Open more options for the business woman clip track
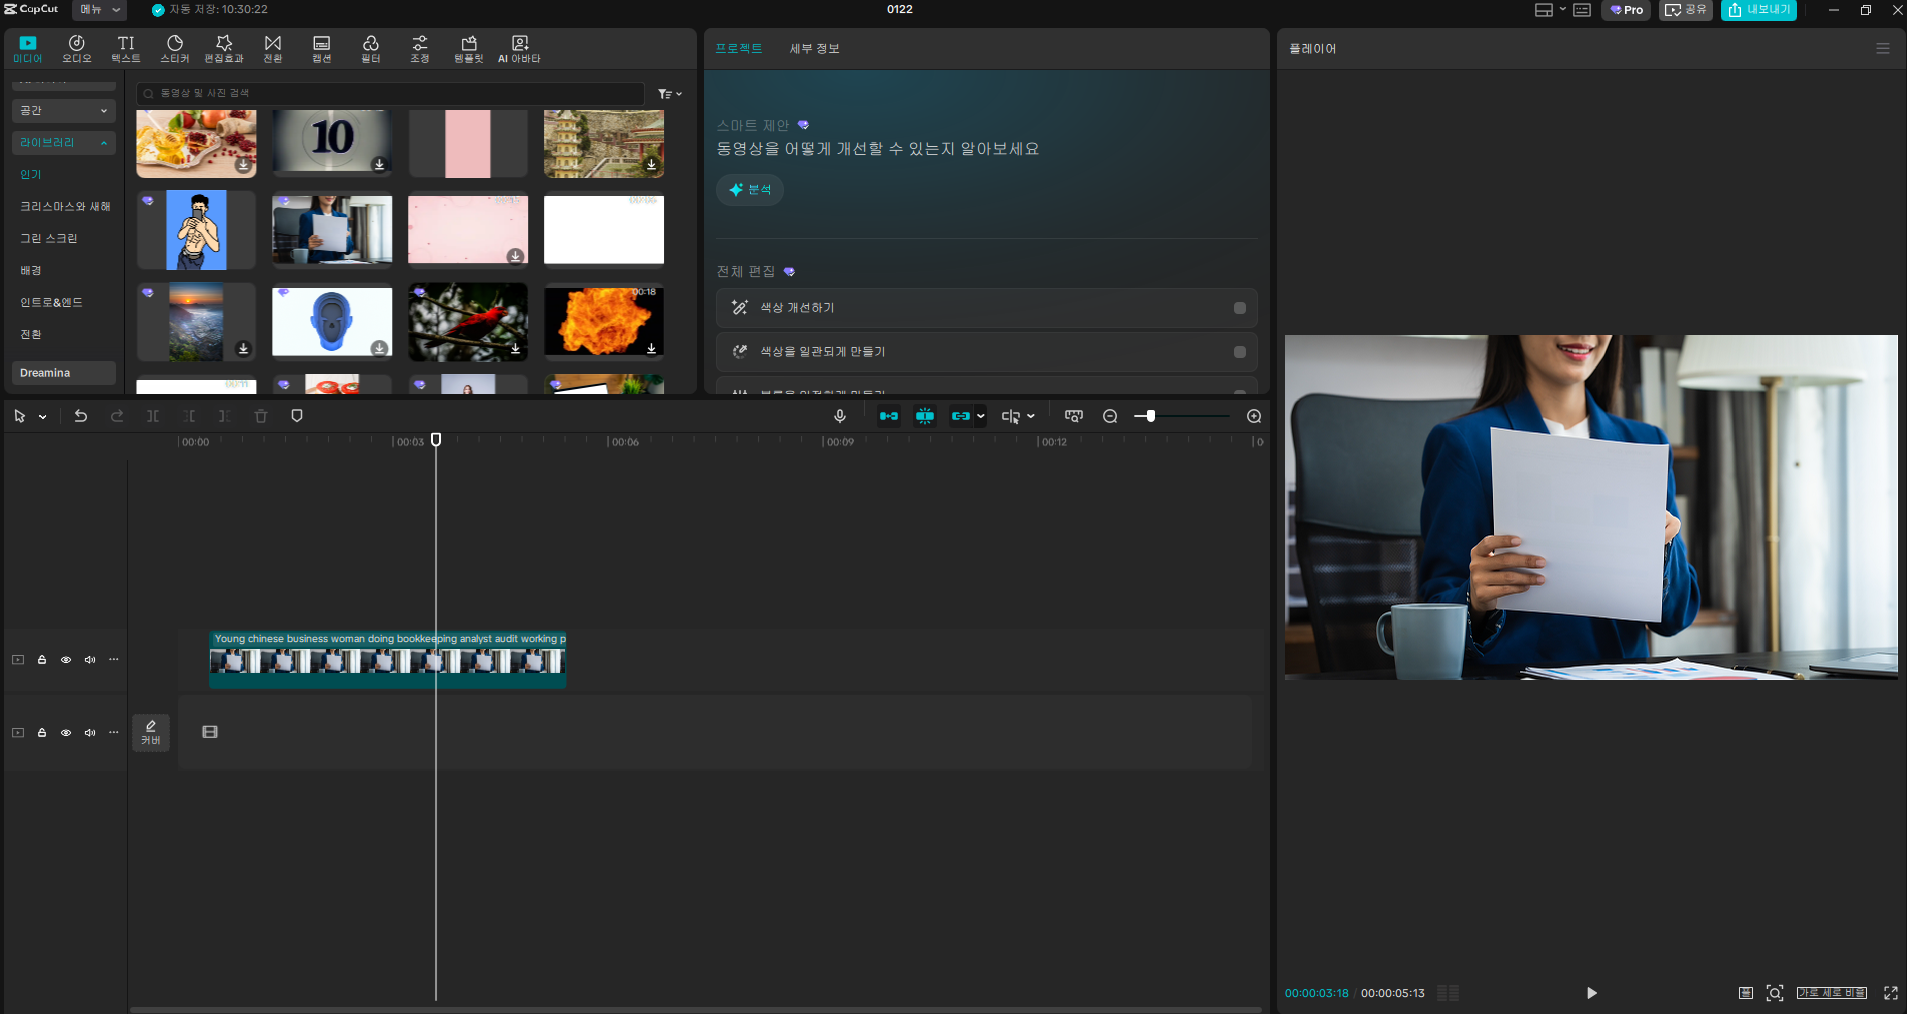Viewport: 1907px width, 1014px height. [114, 660]
